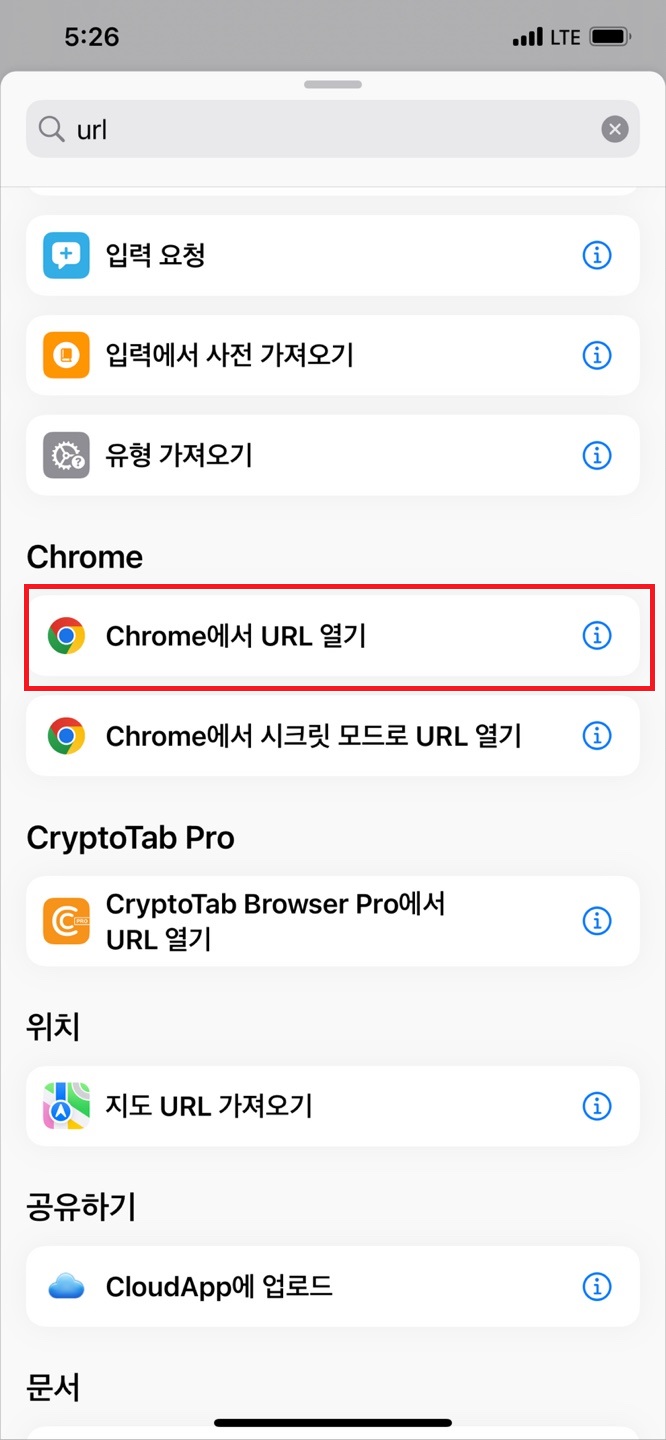Tap the 유형 가져오기 gear icon
The height and width of the screenshot is (1440, 666).
point(67,456)
